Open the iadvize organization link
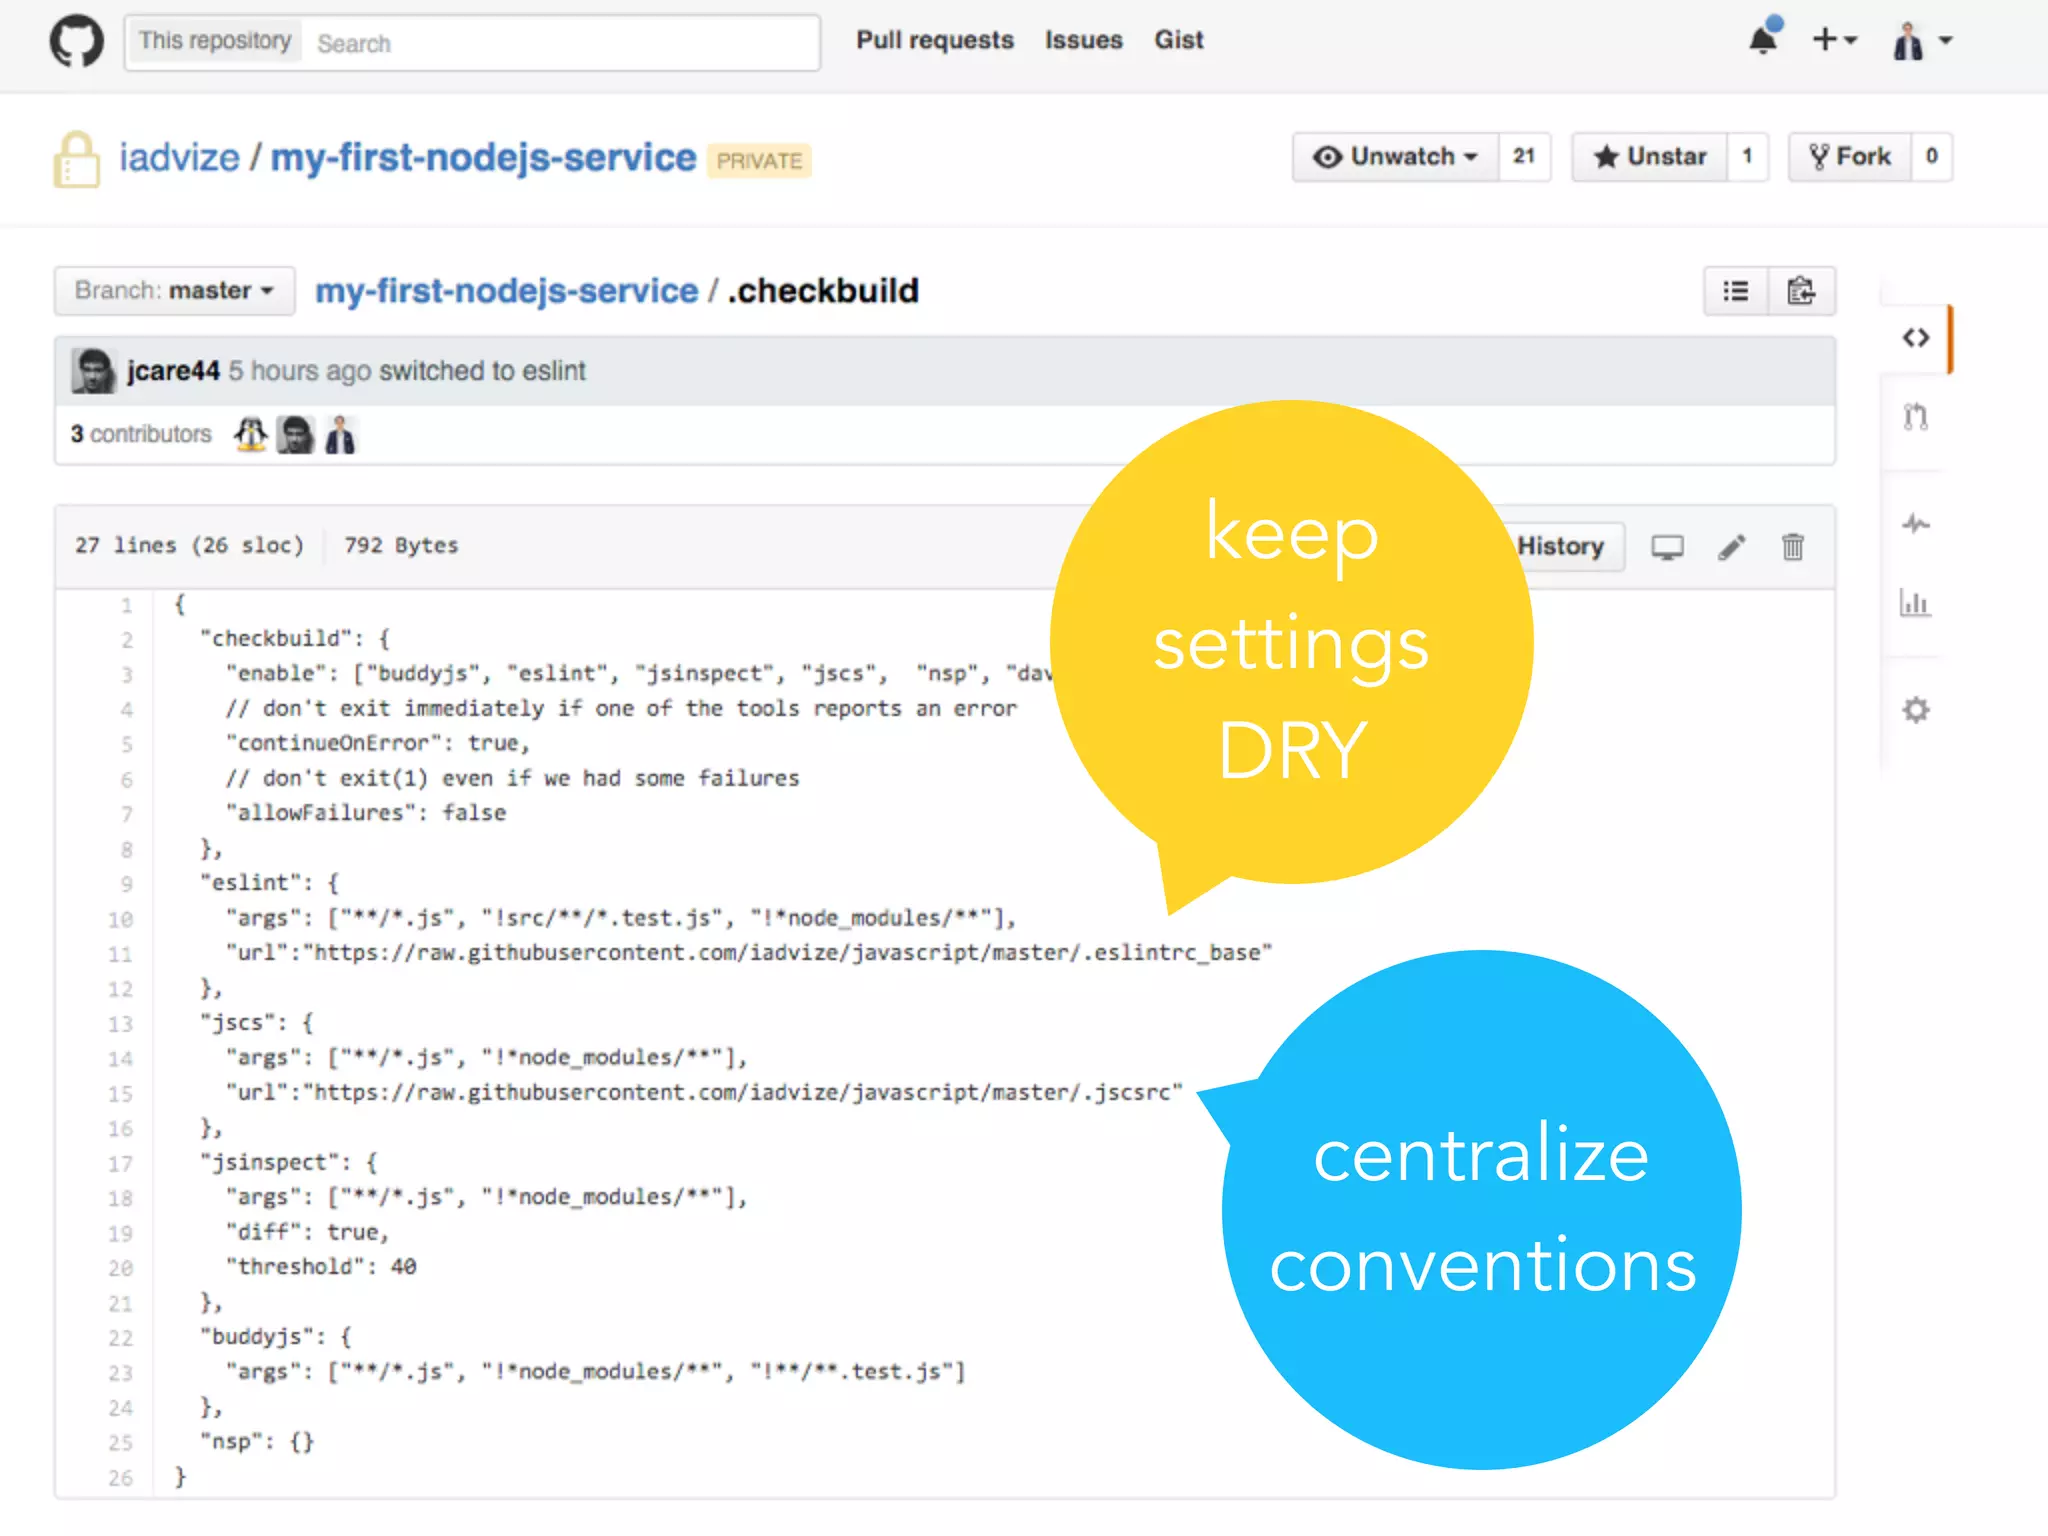The image size is (2048, 1536). pos(180,158)
